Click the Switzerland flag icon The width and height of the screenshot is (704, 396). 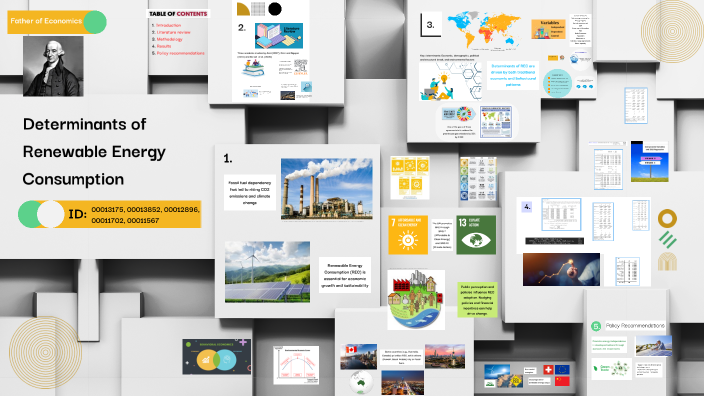pos(548,370)
